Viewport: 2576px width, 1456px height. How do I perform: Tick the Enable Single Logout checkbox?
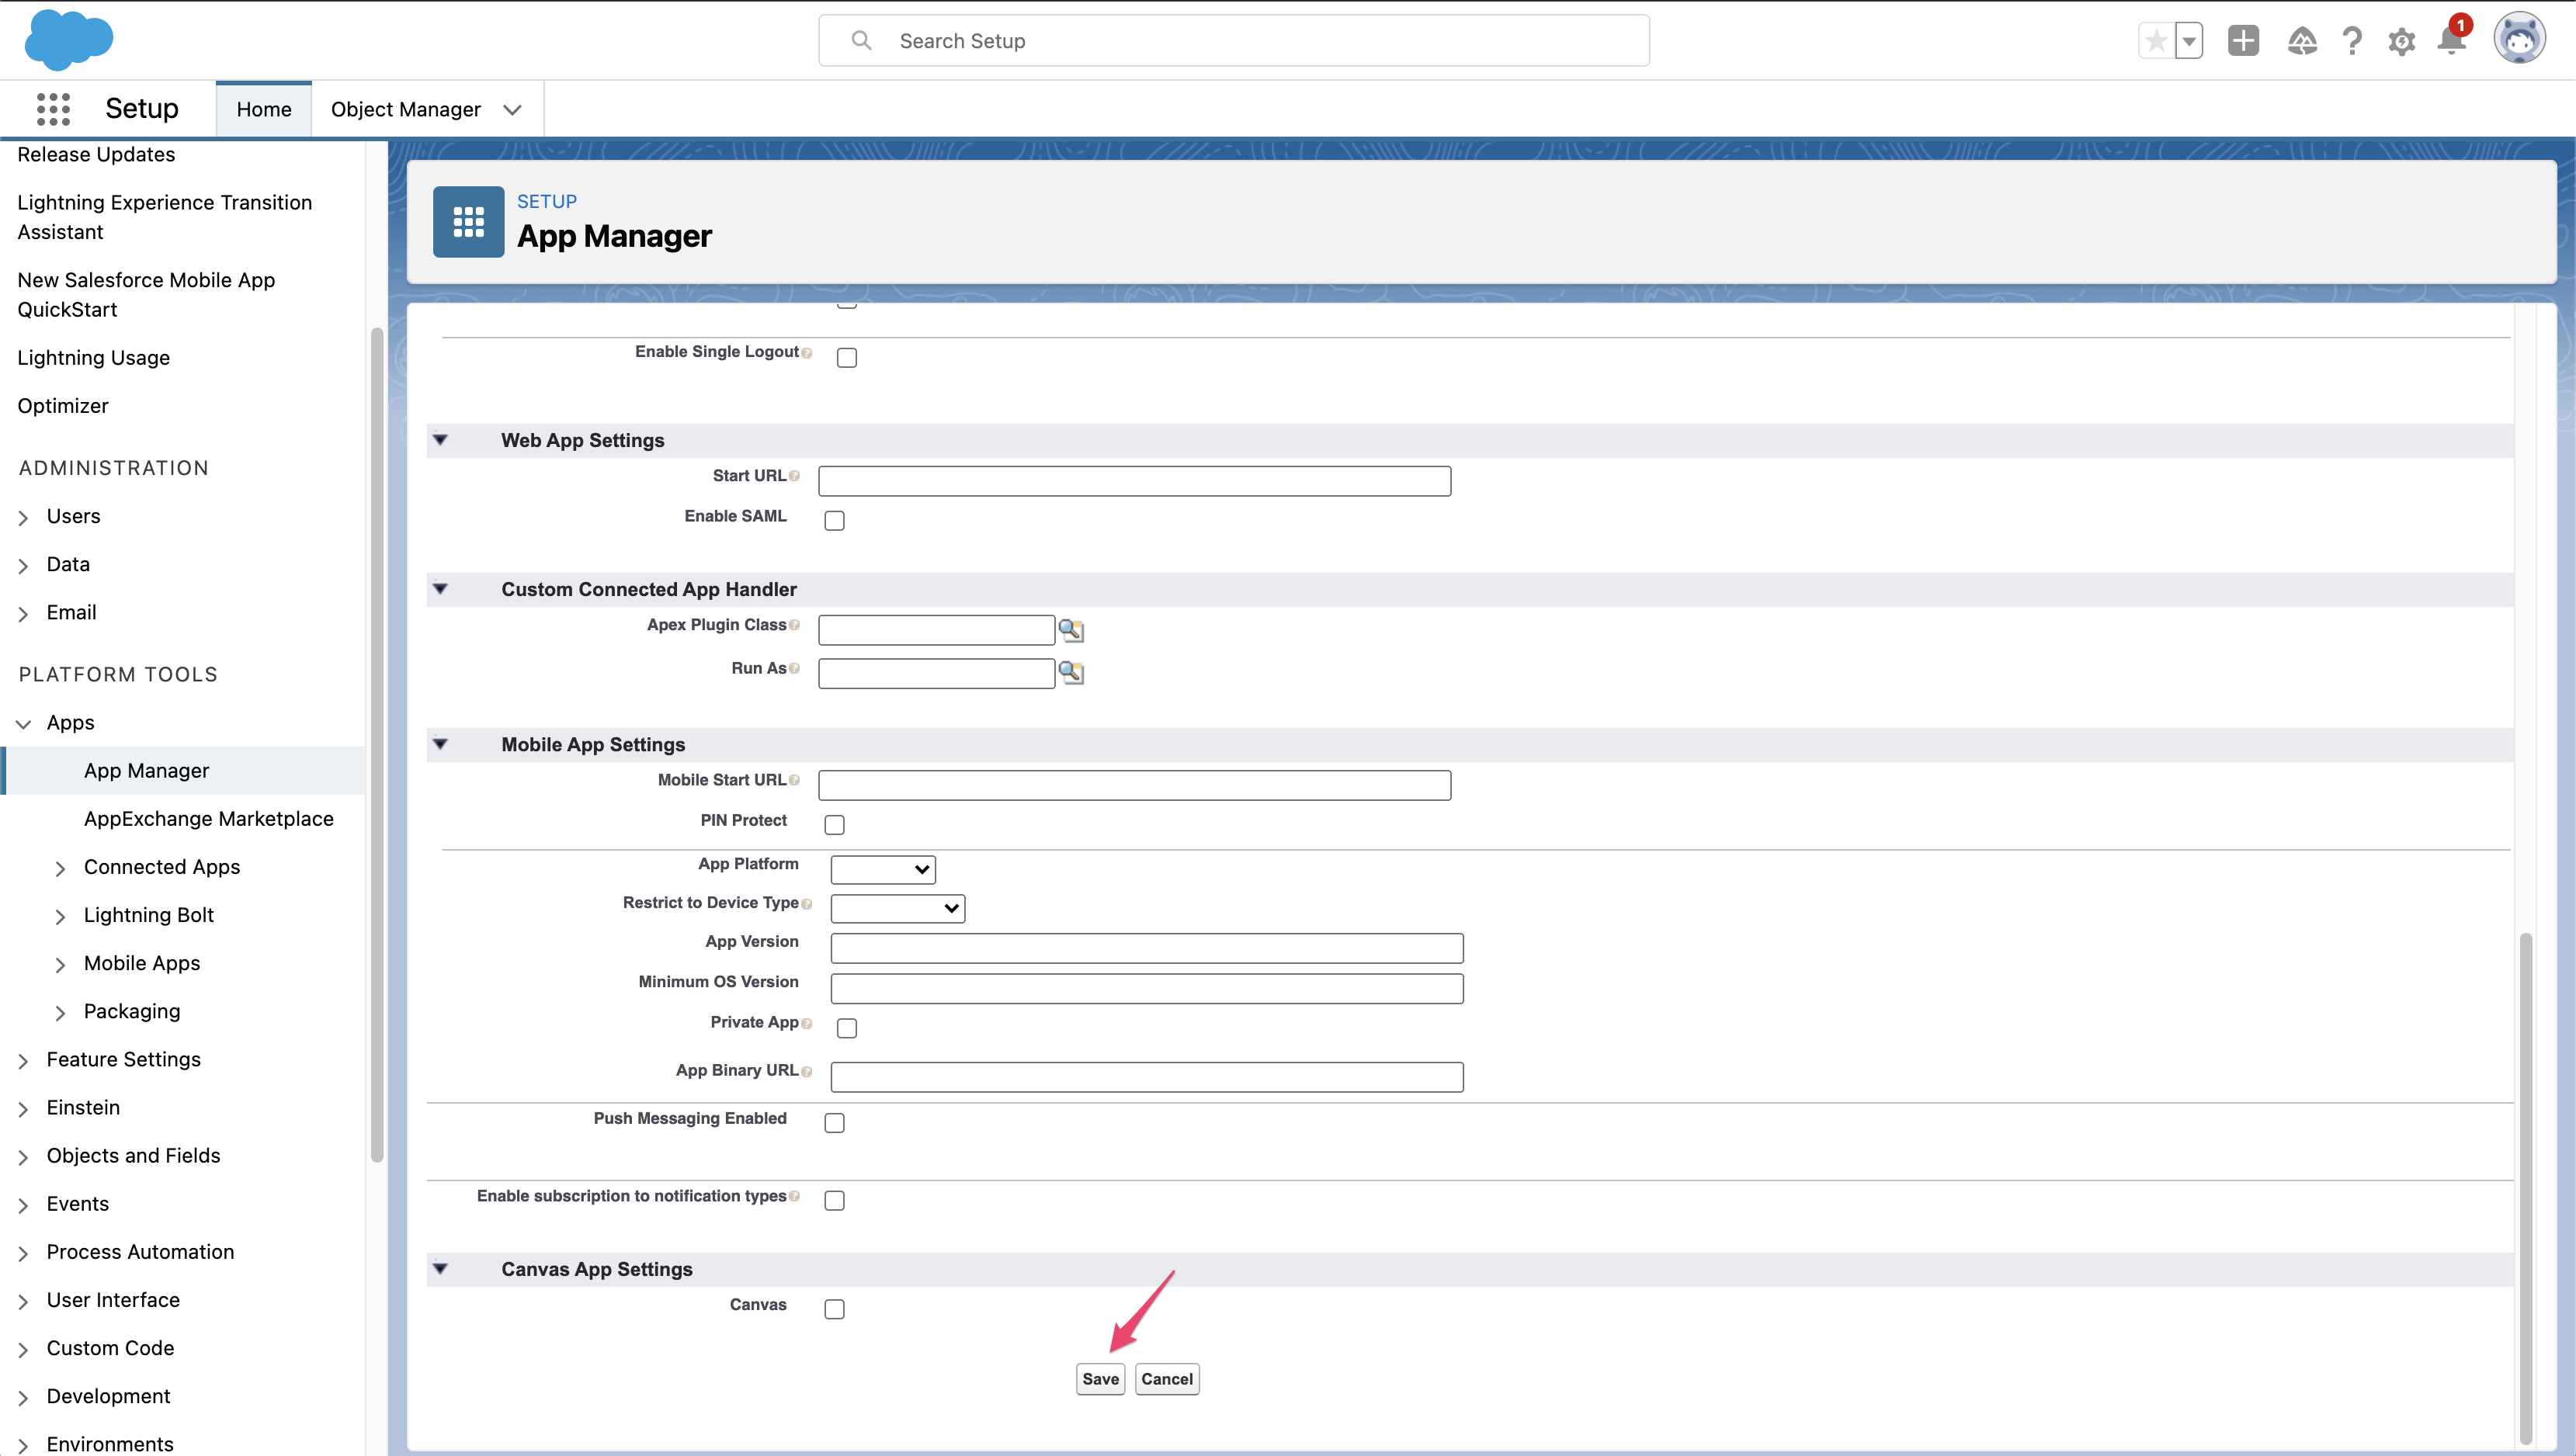point(847,358)
